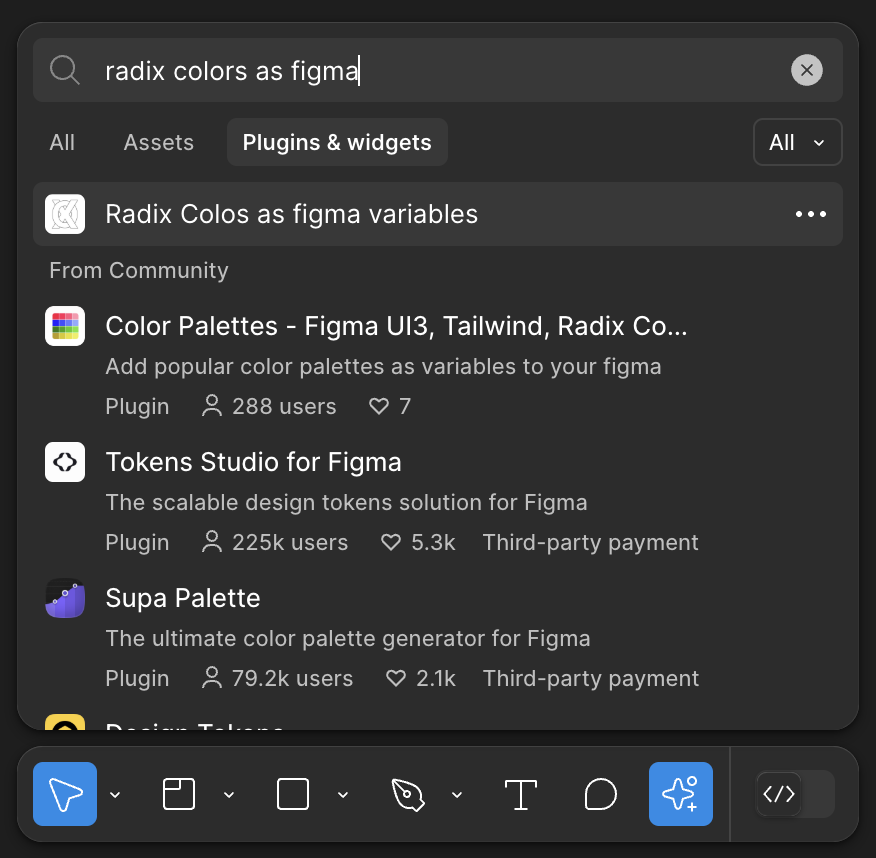Open the Comment tool
The image size is (876, 858).
click(601, 794)
